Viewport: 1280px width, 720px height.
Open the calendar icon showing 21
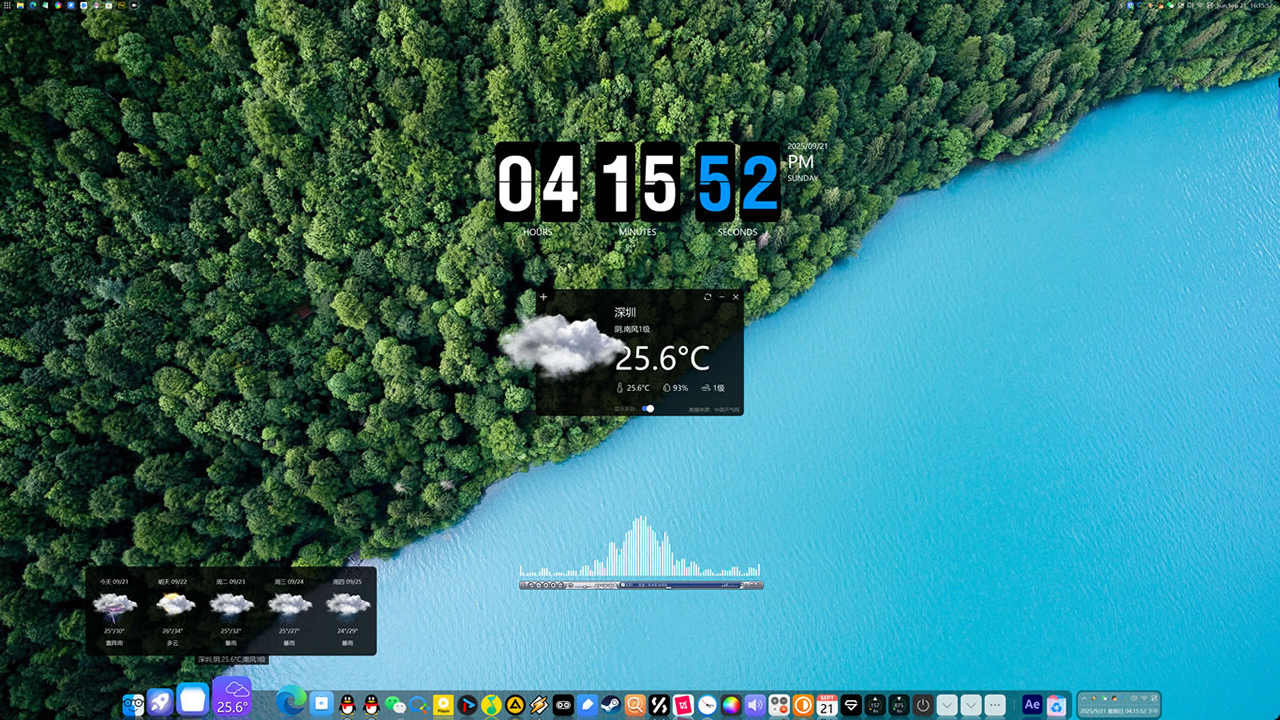tap(827, 705)
